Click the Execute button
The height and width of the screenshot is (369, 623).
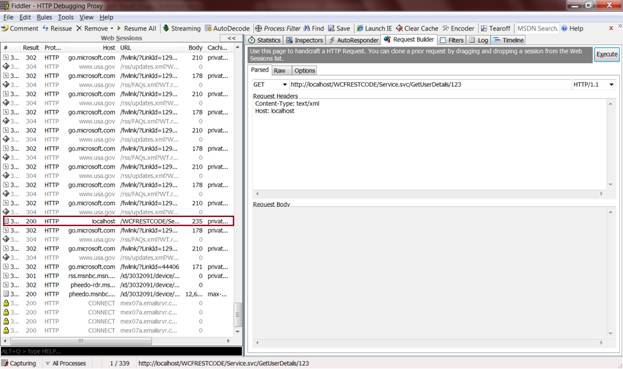(x=607, y=54)
